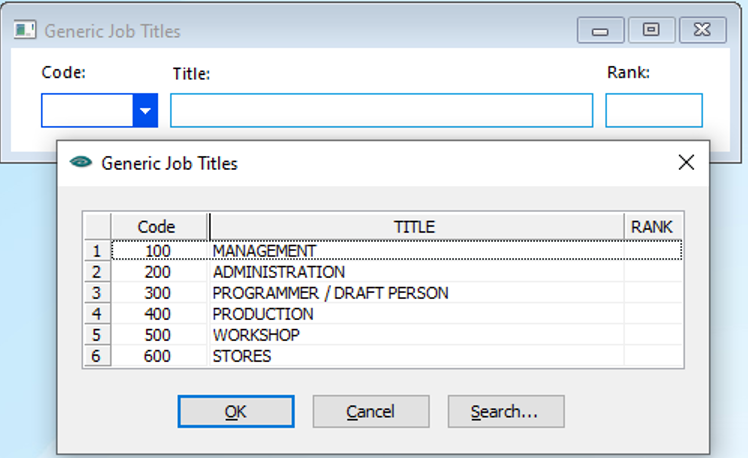Click the Cancel button
The image size is (751, 458).
point(371,412)
